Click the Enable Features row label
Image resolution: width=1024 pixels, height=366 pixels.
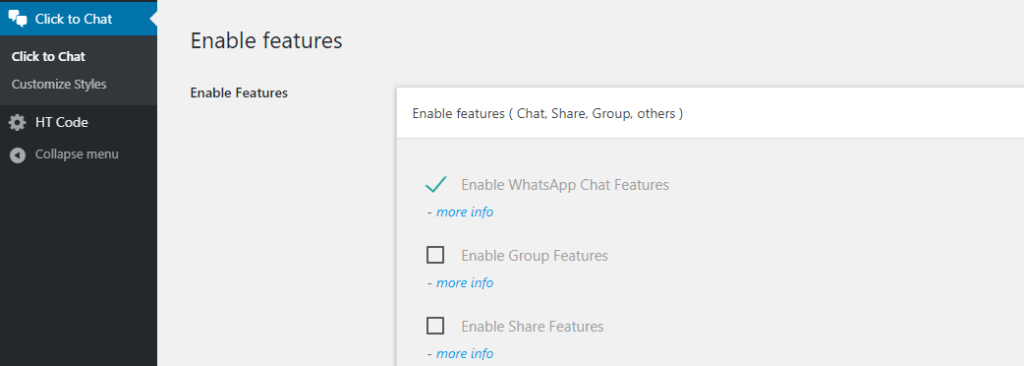coord(239,93)
